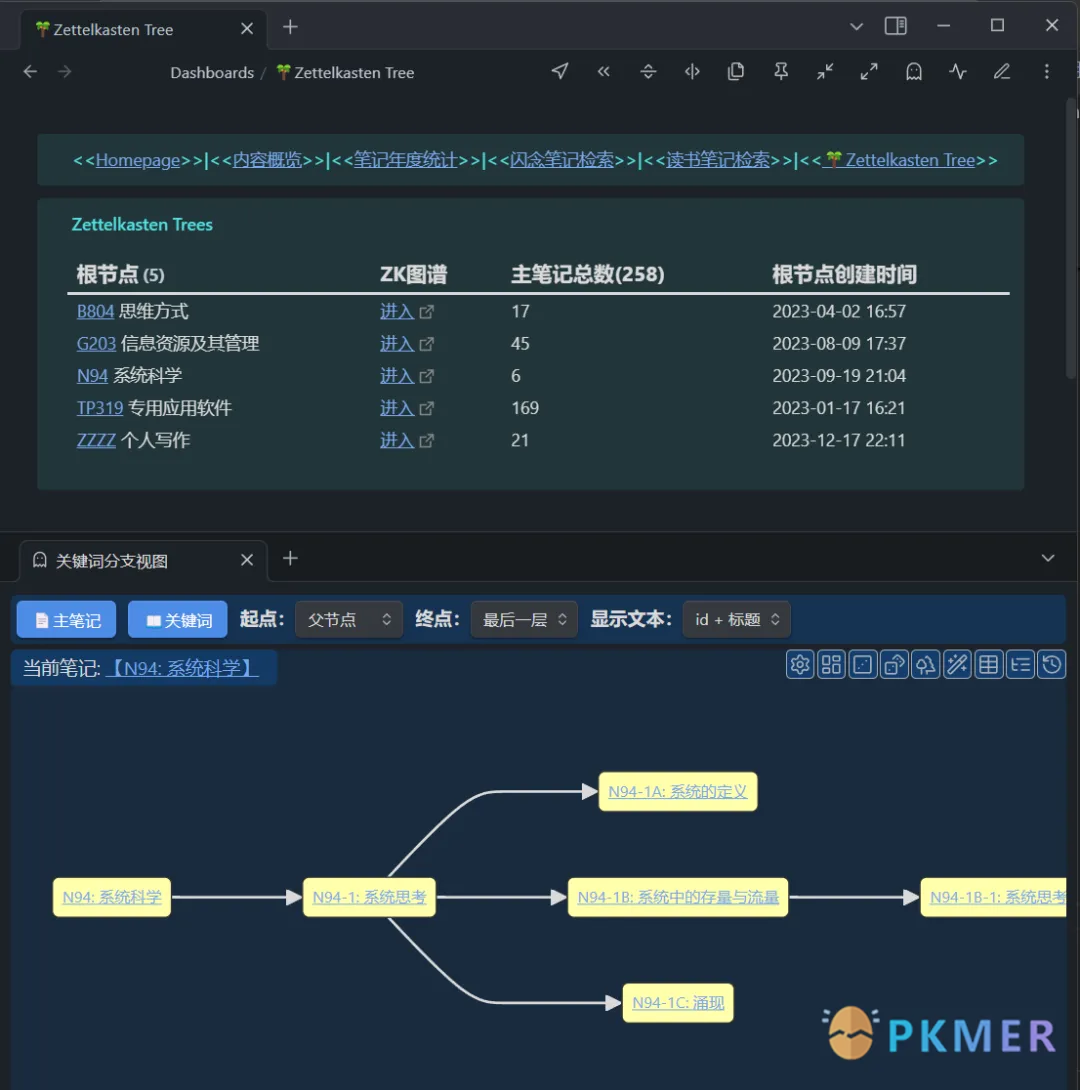
Task: Open the 起点 dropdown showing 父节点
Action: [x=348, y=619]
